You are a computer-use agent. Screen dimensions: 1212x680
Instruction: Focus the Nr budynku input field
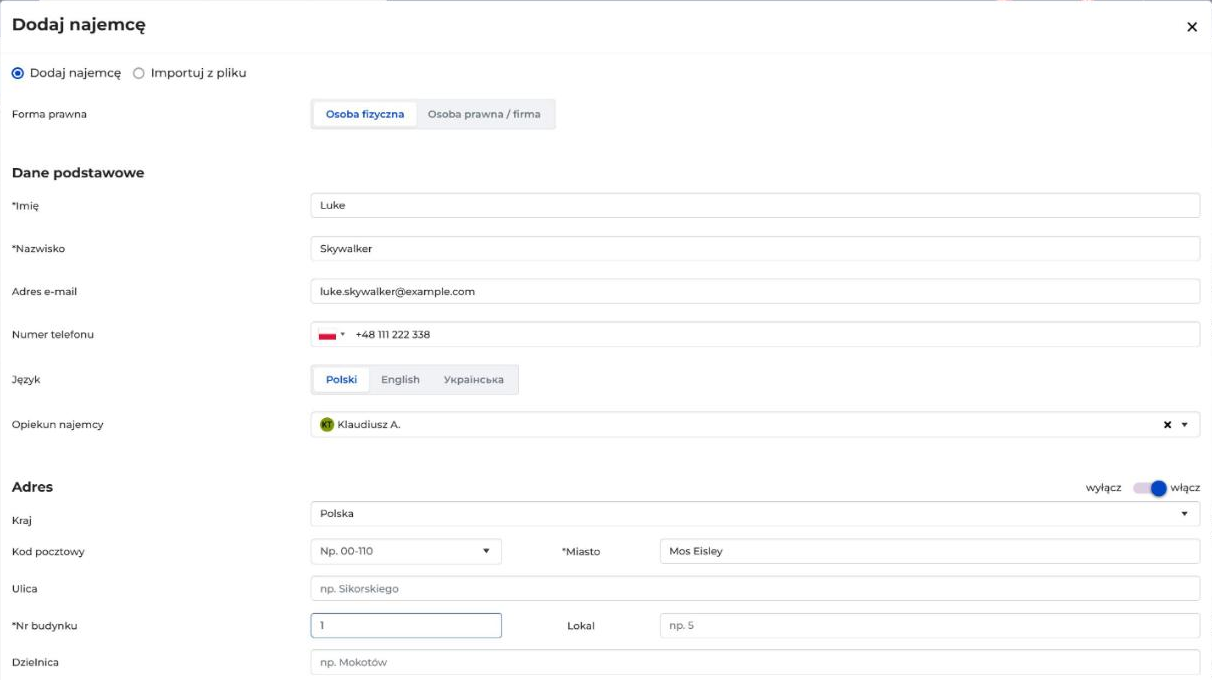click(406, 625)
